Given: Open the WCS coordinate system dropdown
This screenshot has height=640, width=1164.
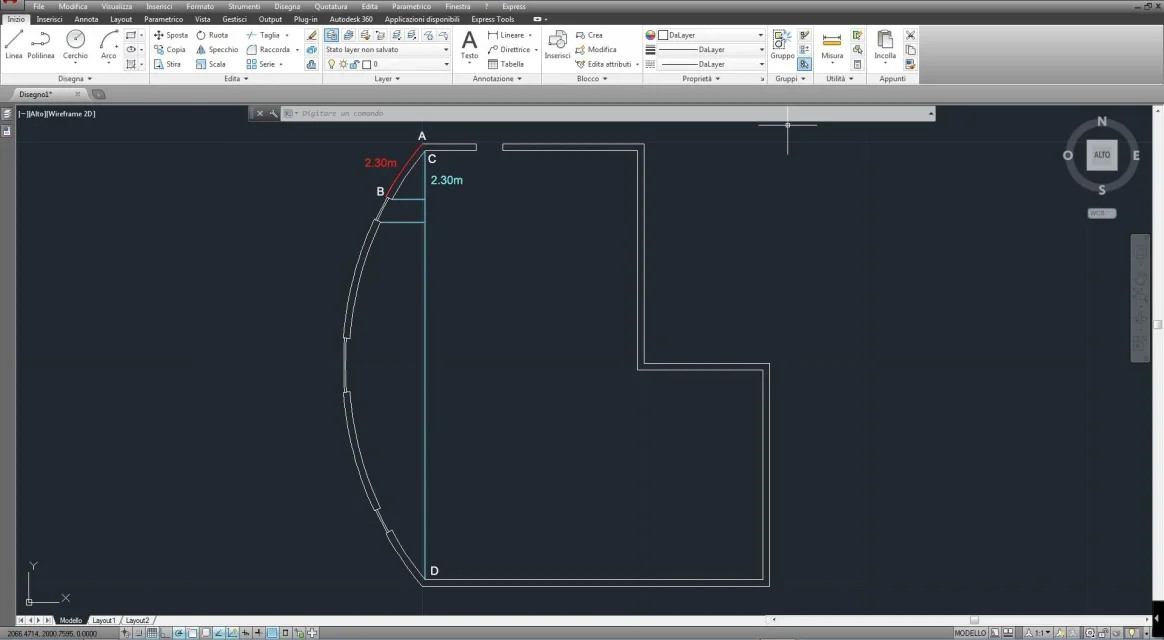Looking at the screenshot, I should tap(1102, 214).
